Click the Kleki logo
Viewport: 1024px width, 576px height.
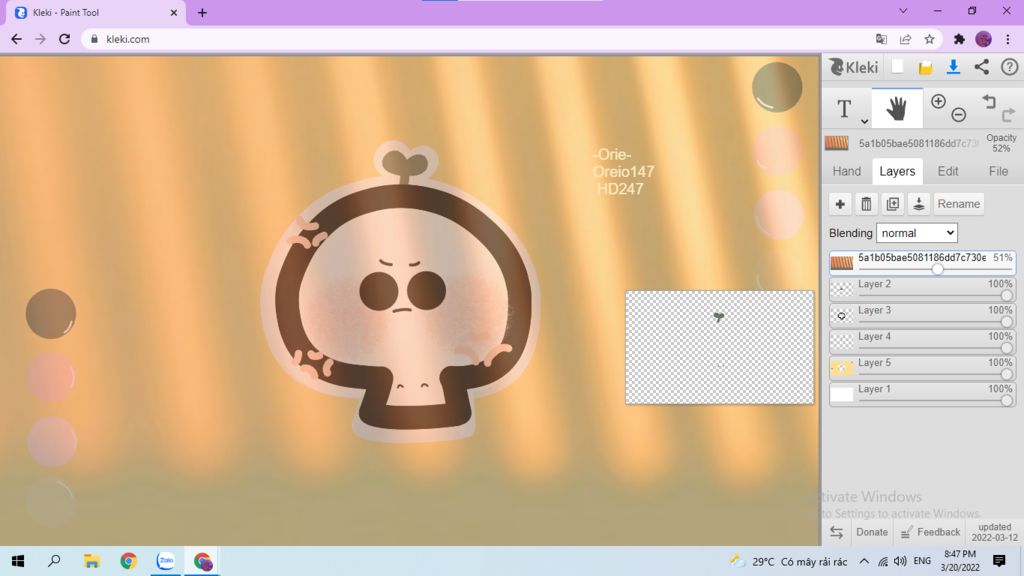(853, 67)
